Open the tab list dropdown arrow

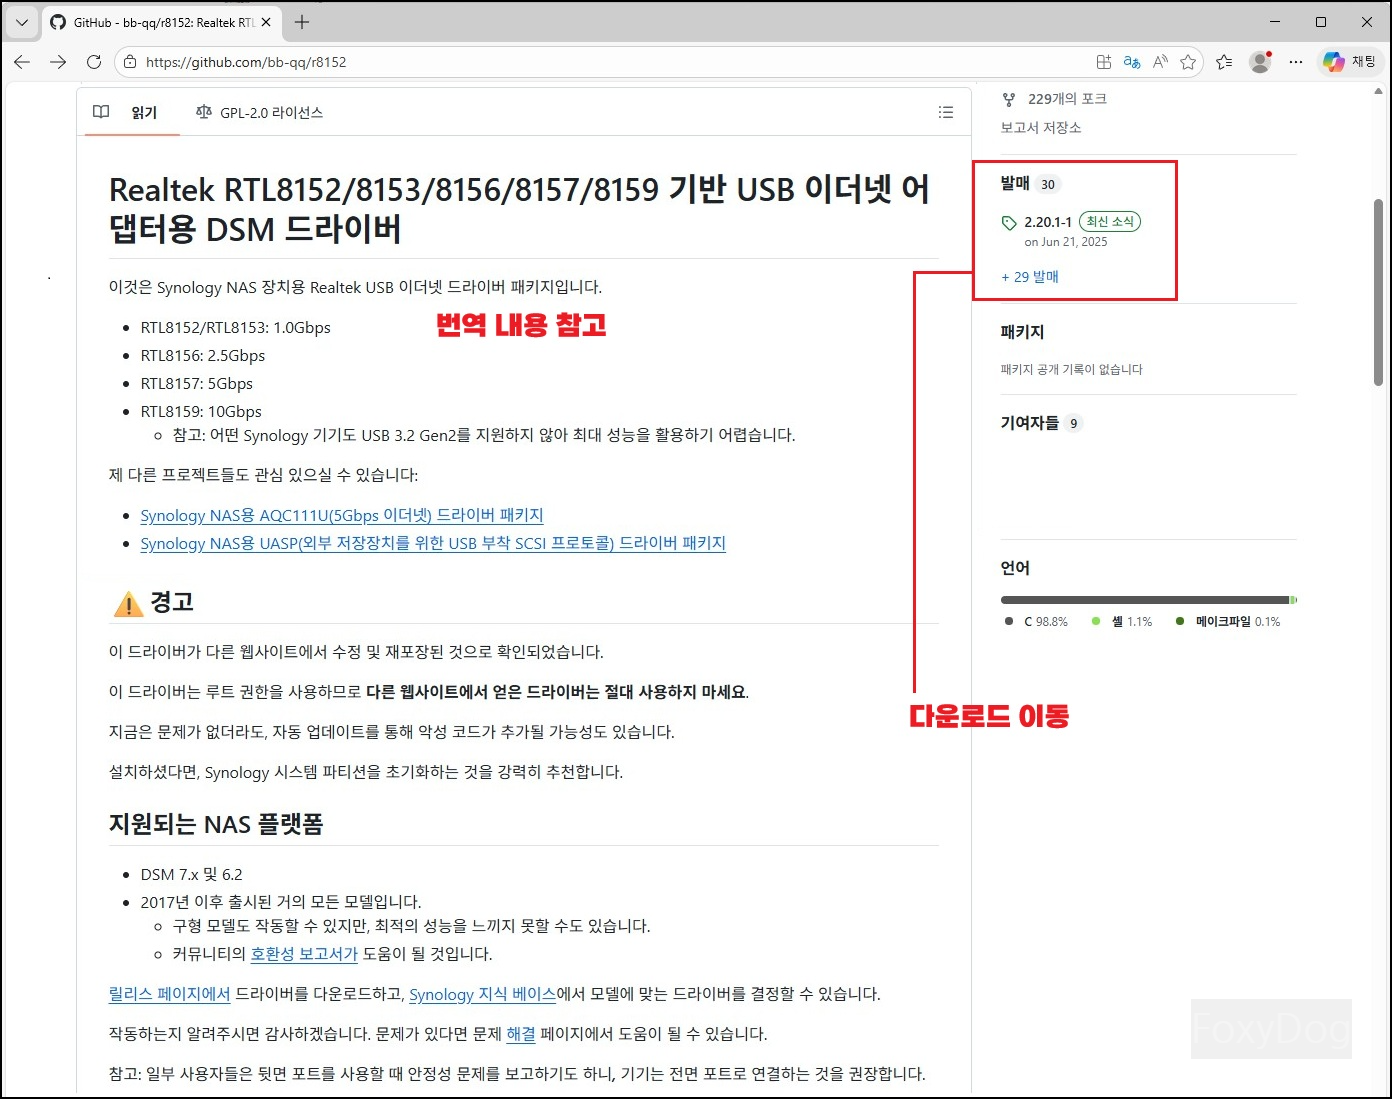[21, 22]
